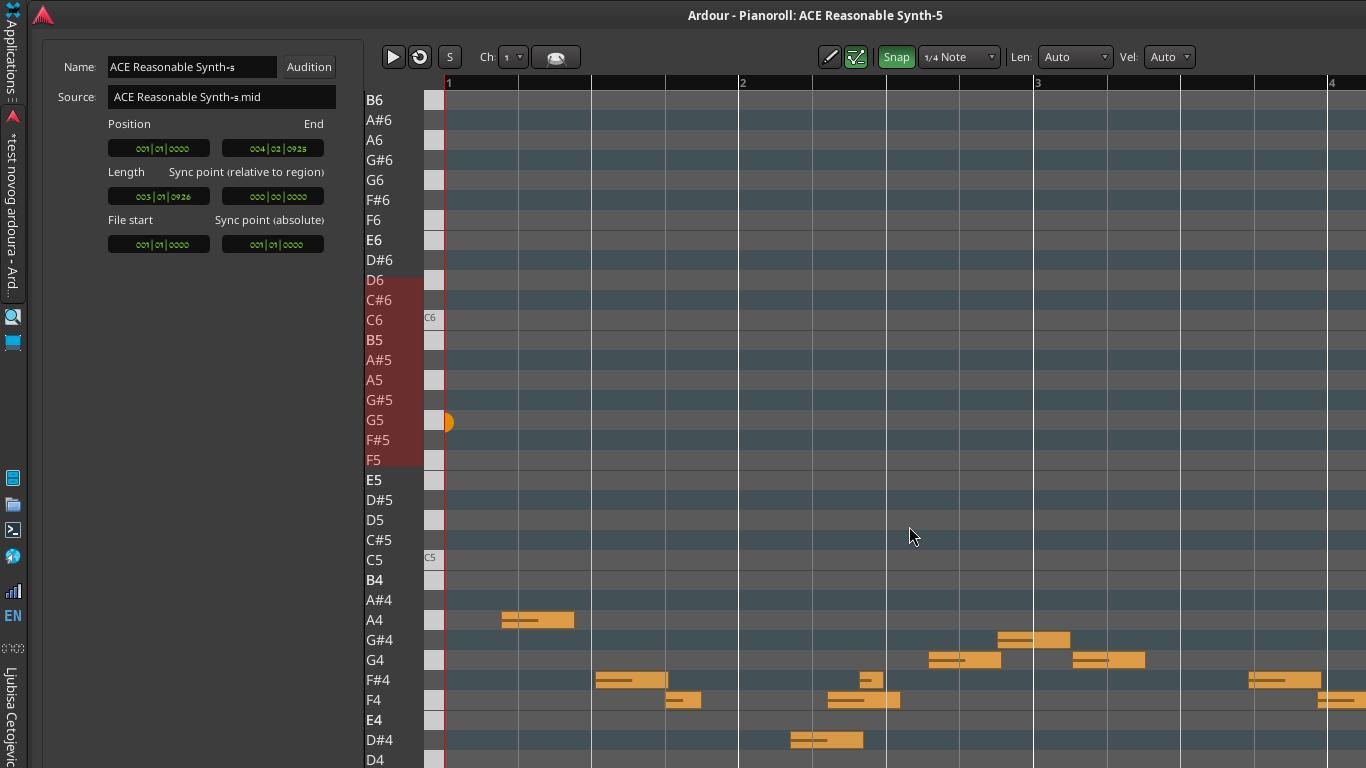Click the Audition button
This screenshot has width=1366, height=768.
click(309, 67)
